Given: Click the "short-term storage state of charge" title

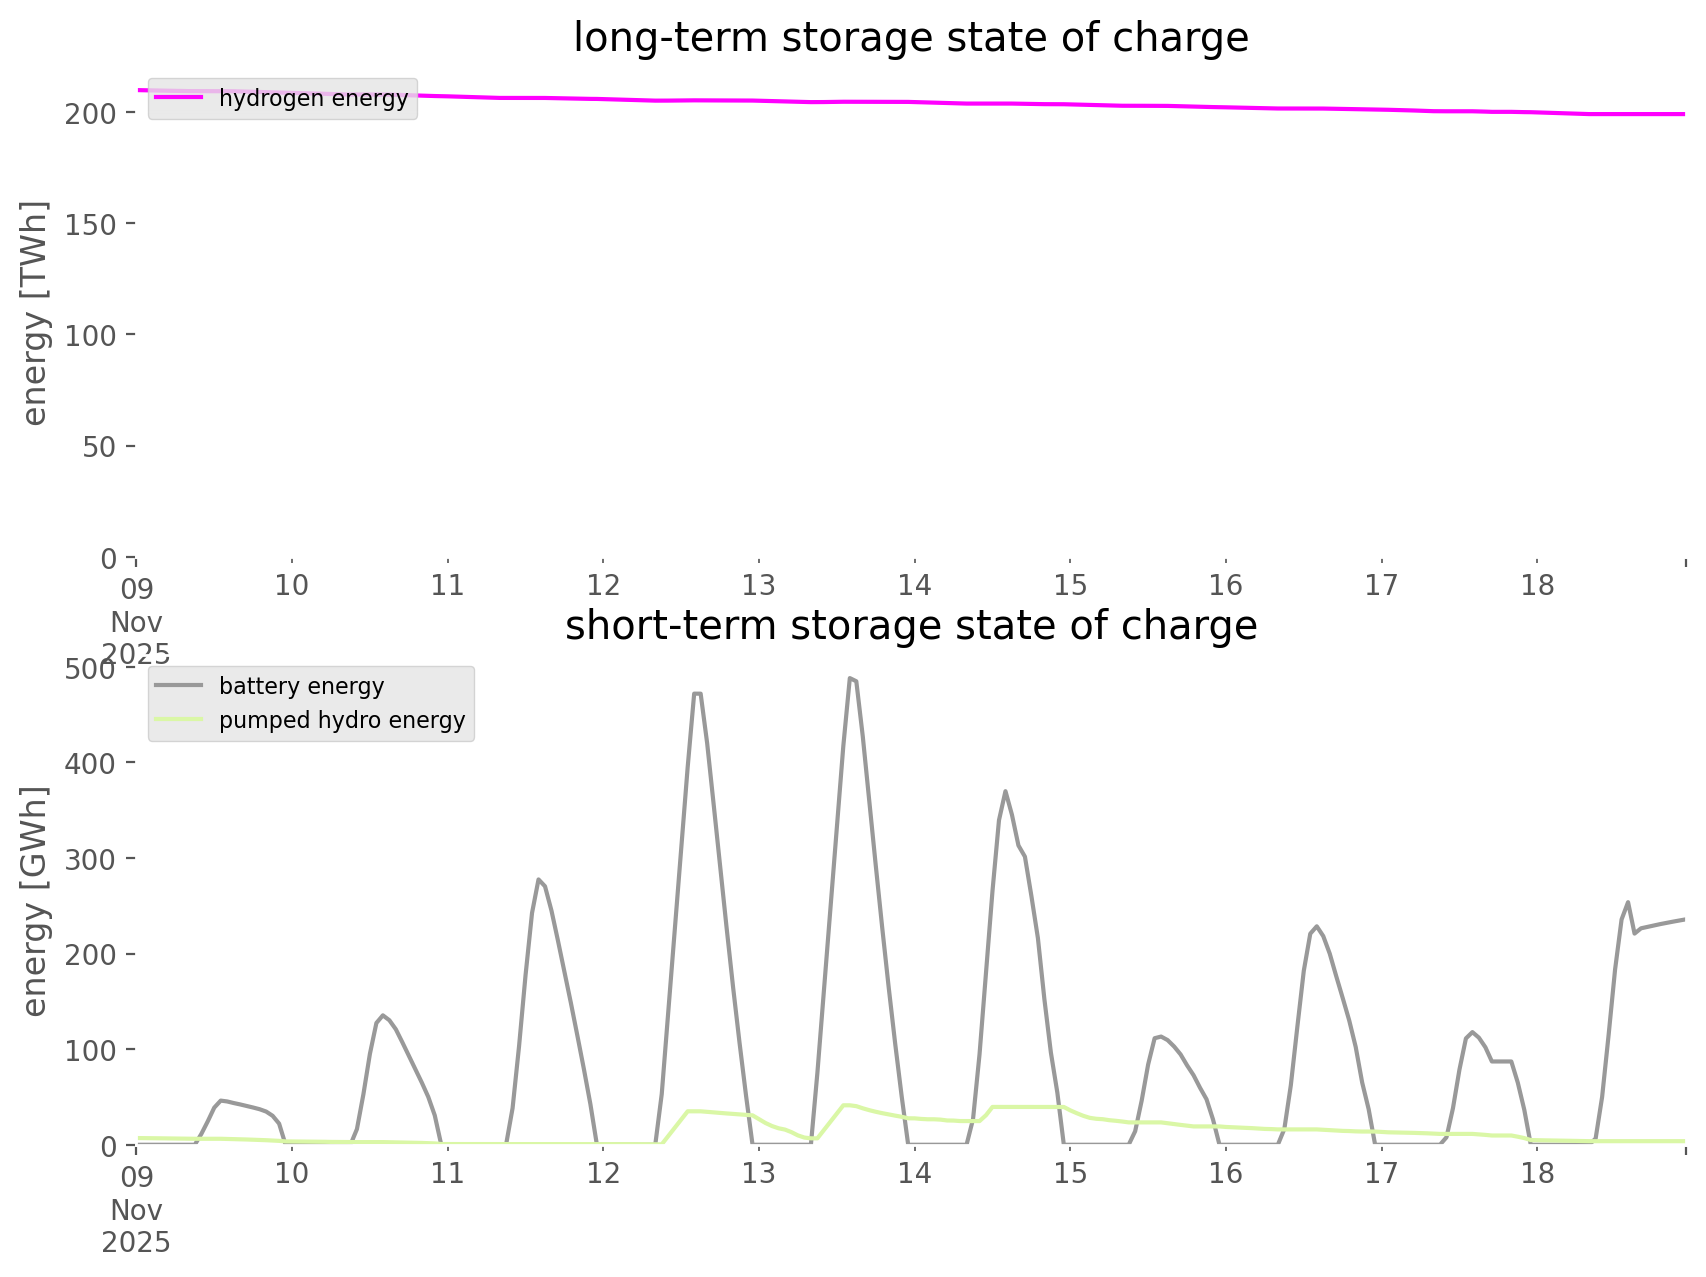Looking at the screenshot, I should 910,626.
